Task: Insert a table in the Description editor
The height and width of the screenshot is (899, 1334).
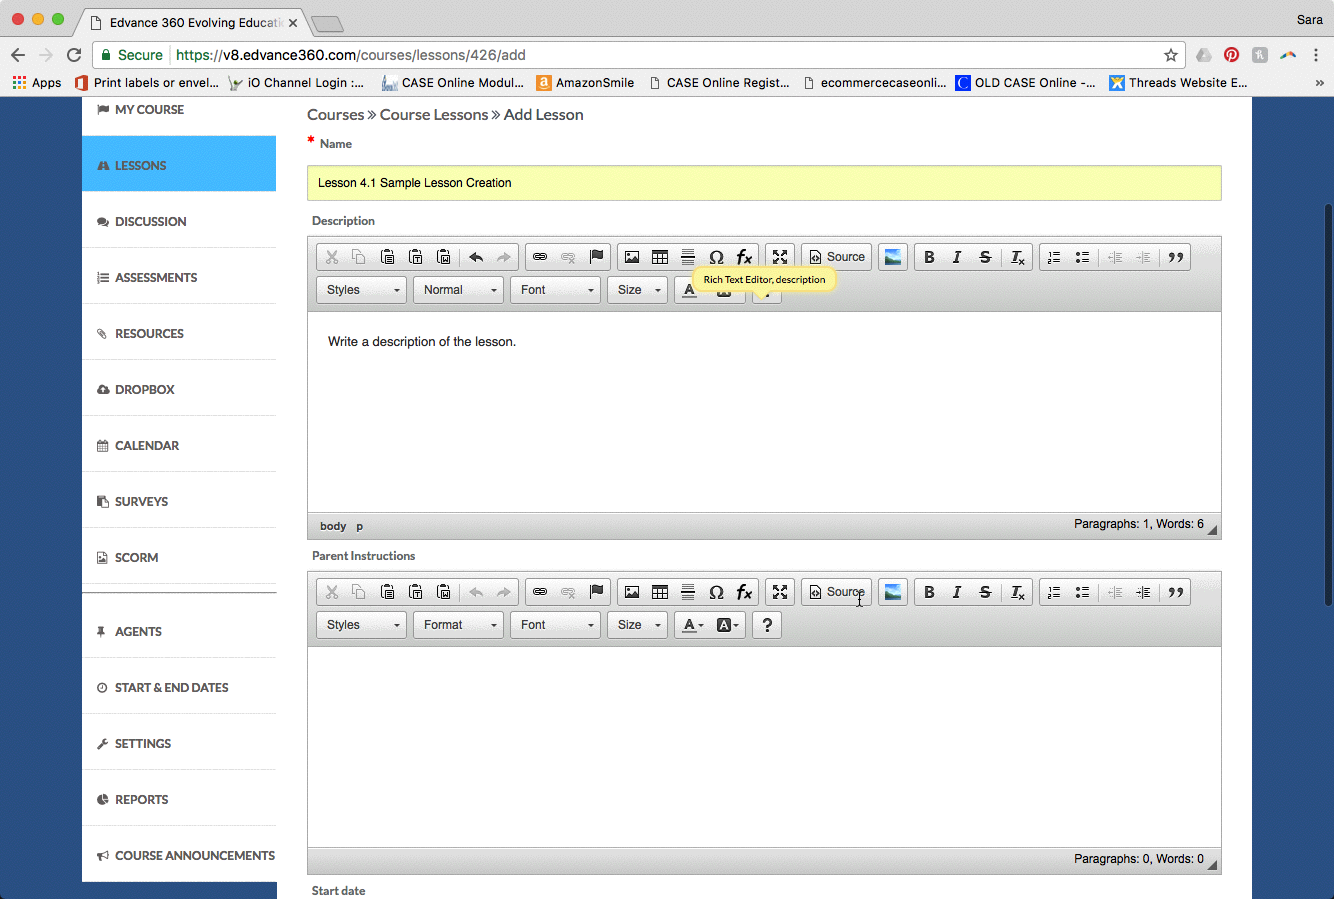Action: coord(660,257)
